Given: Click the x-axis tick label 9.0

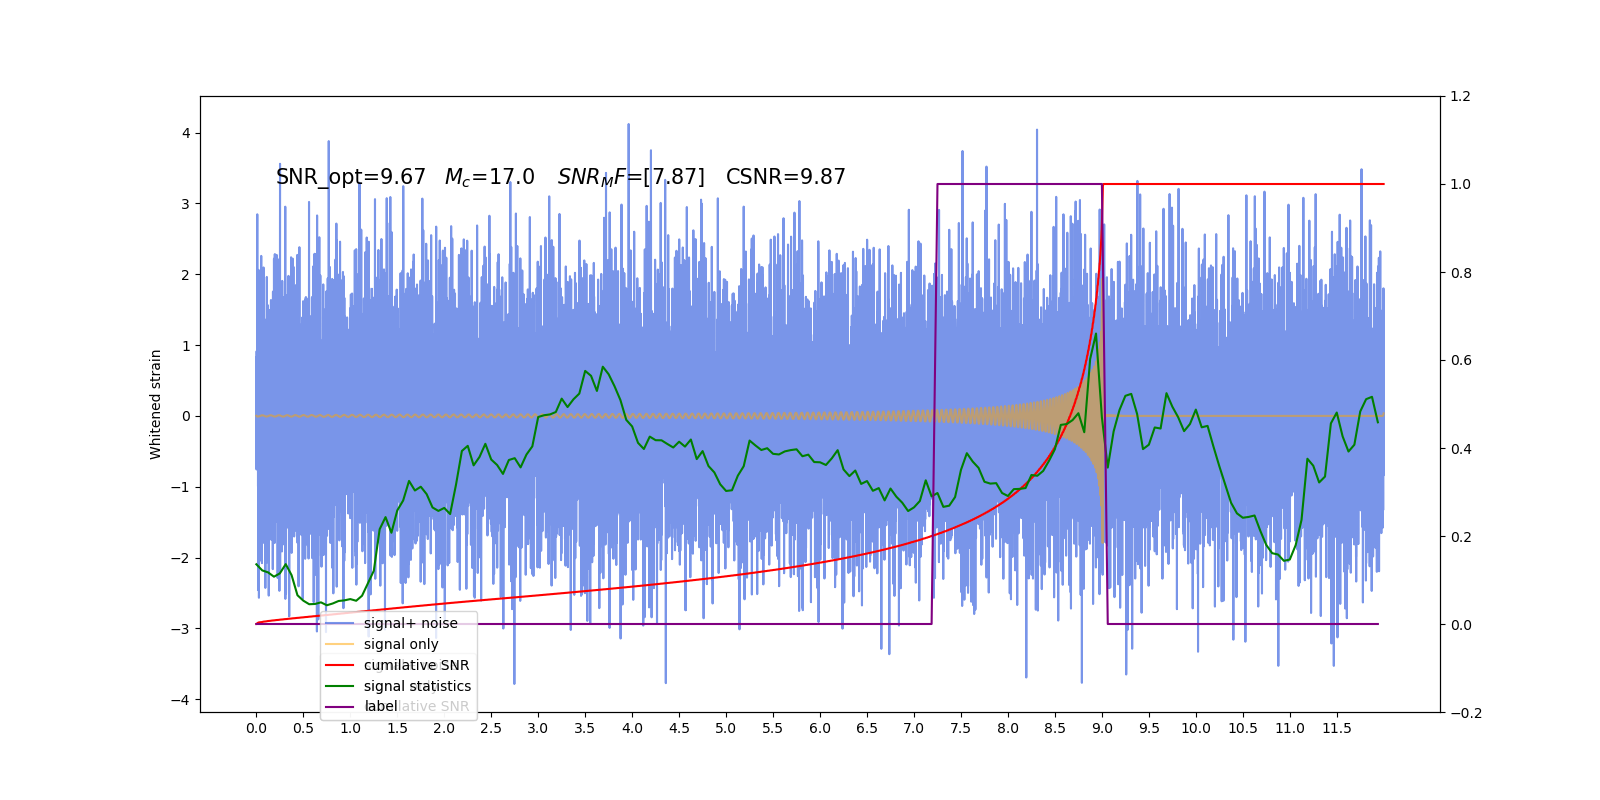Looking at the screenshot, I should tap(1102, 728).
